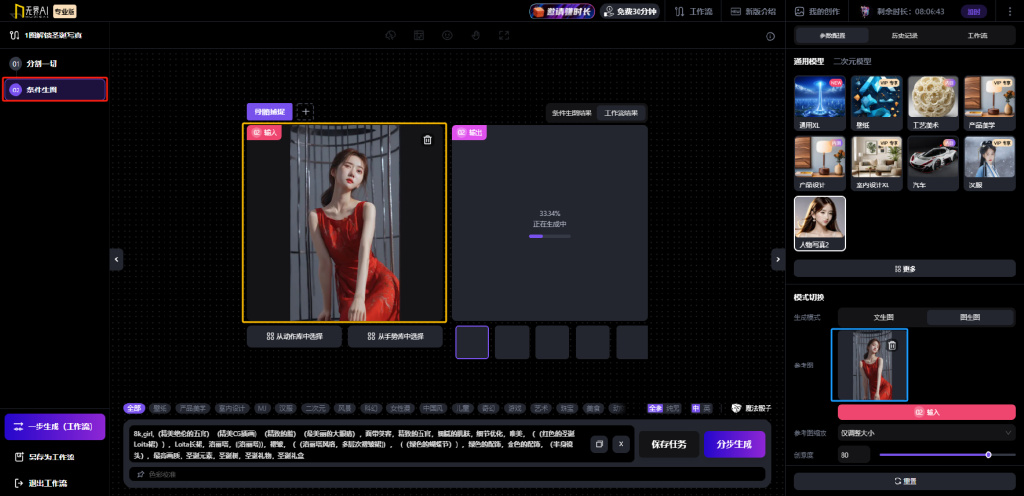Collapse the right panel with arrow
The height and width of the screenshot is (496, 1024).
coord(778,259)
